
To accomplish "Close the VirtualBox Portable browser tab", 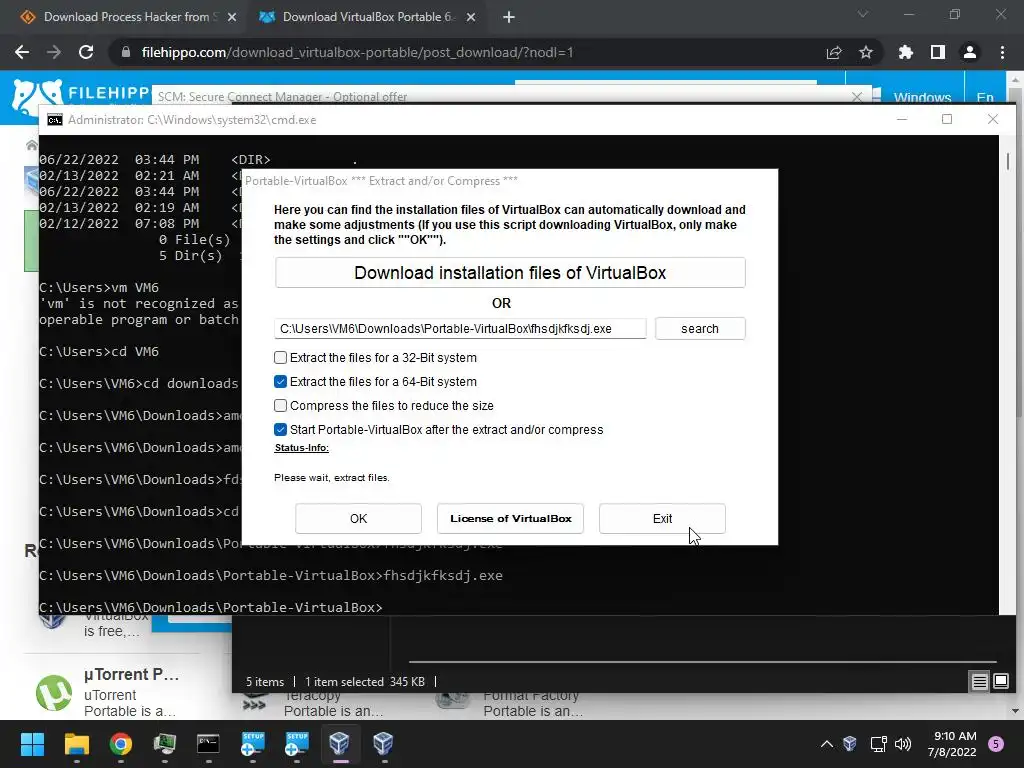I will tap(471, 18).
